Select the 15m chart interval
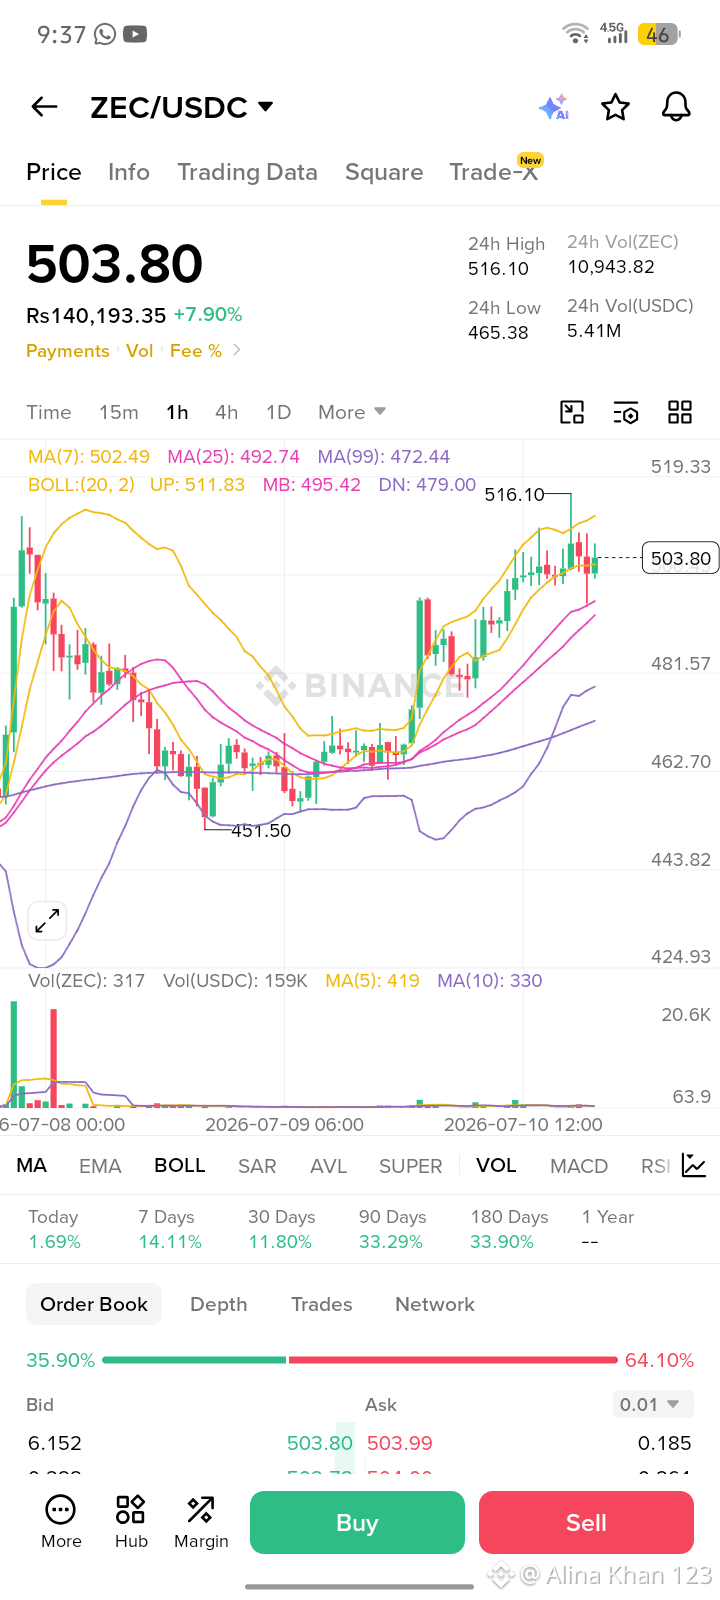This screenshot has height=1600, width=720. point(119,412)
